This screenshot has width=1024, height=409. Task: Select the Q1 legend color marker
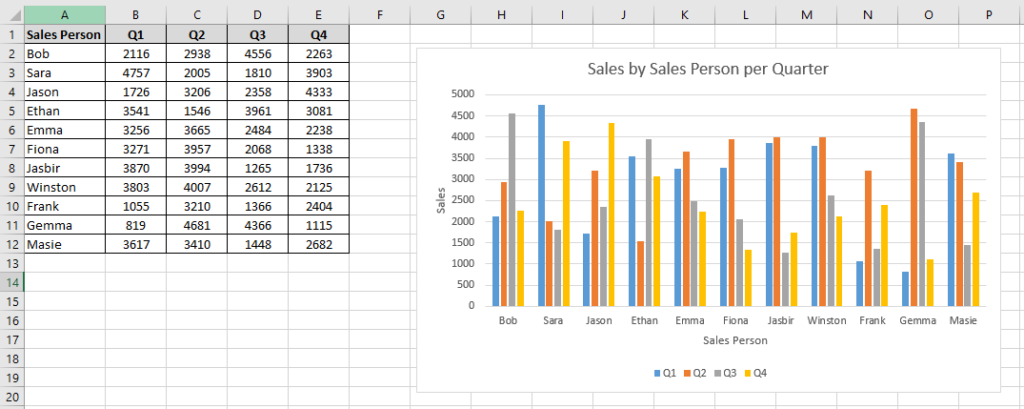click(x=657, y=374)
